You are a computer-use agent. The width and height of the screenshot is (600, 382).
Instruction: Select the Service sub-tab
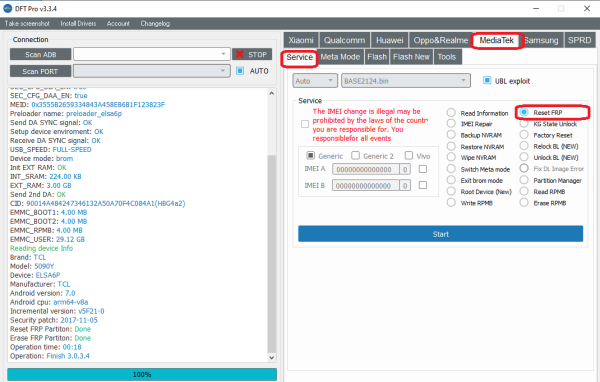[x=300, y=57]
